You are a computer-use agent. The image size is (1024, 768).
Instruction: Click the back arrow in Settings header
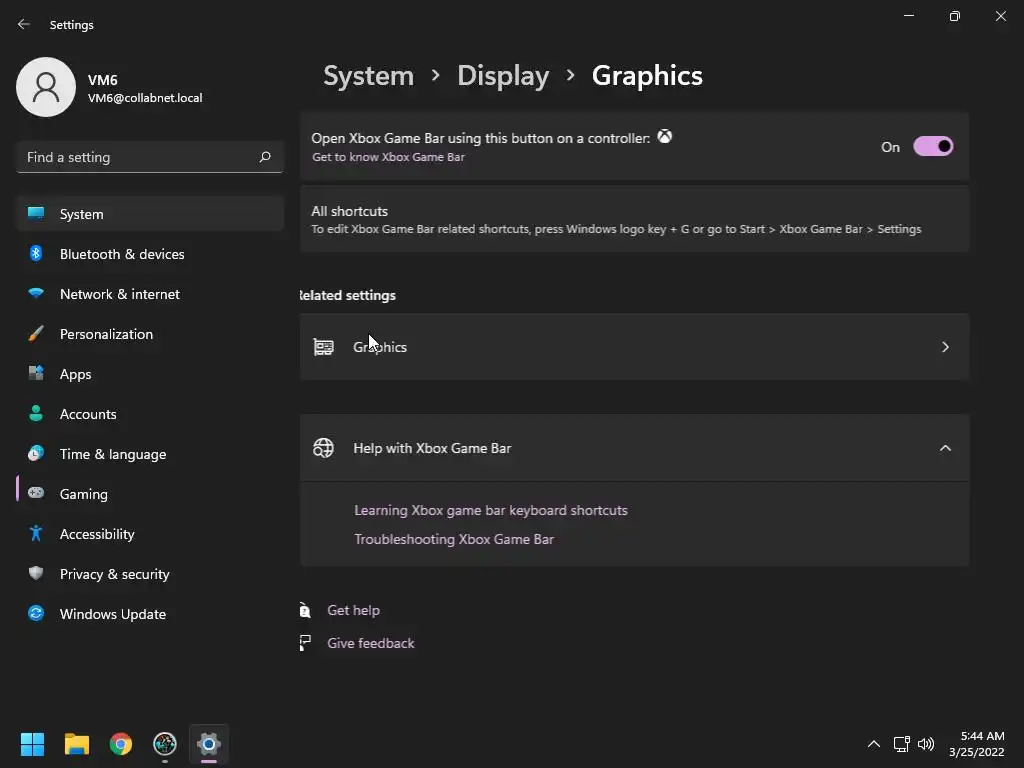coord(24,24)
